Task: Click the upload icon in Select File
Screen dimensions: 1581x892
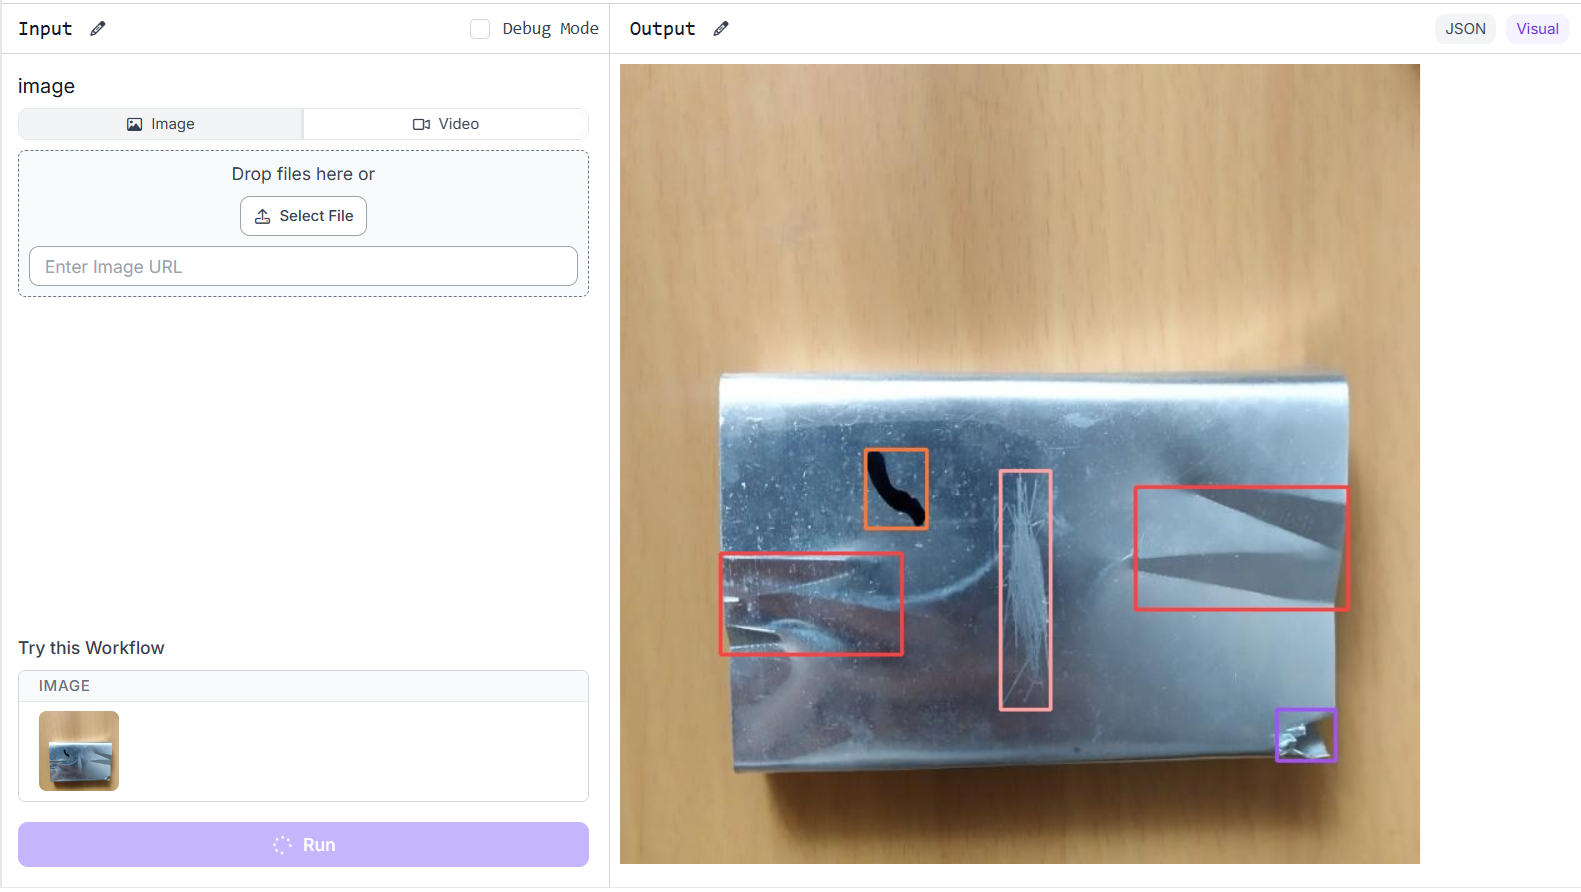Action: click(x=263, y=216)
